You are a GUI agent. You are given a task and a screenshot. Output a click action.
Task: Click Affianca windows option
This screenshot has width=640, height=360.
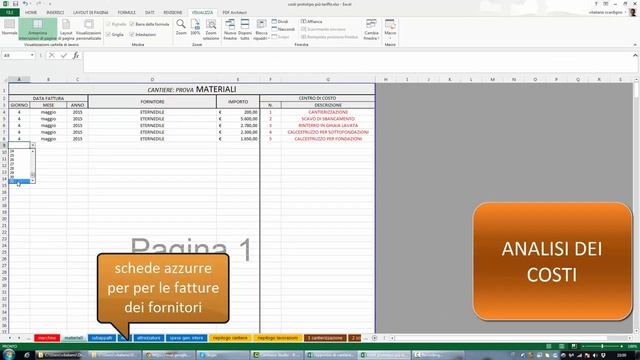coord(312,21)
